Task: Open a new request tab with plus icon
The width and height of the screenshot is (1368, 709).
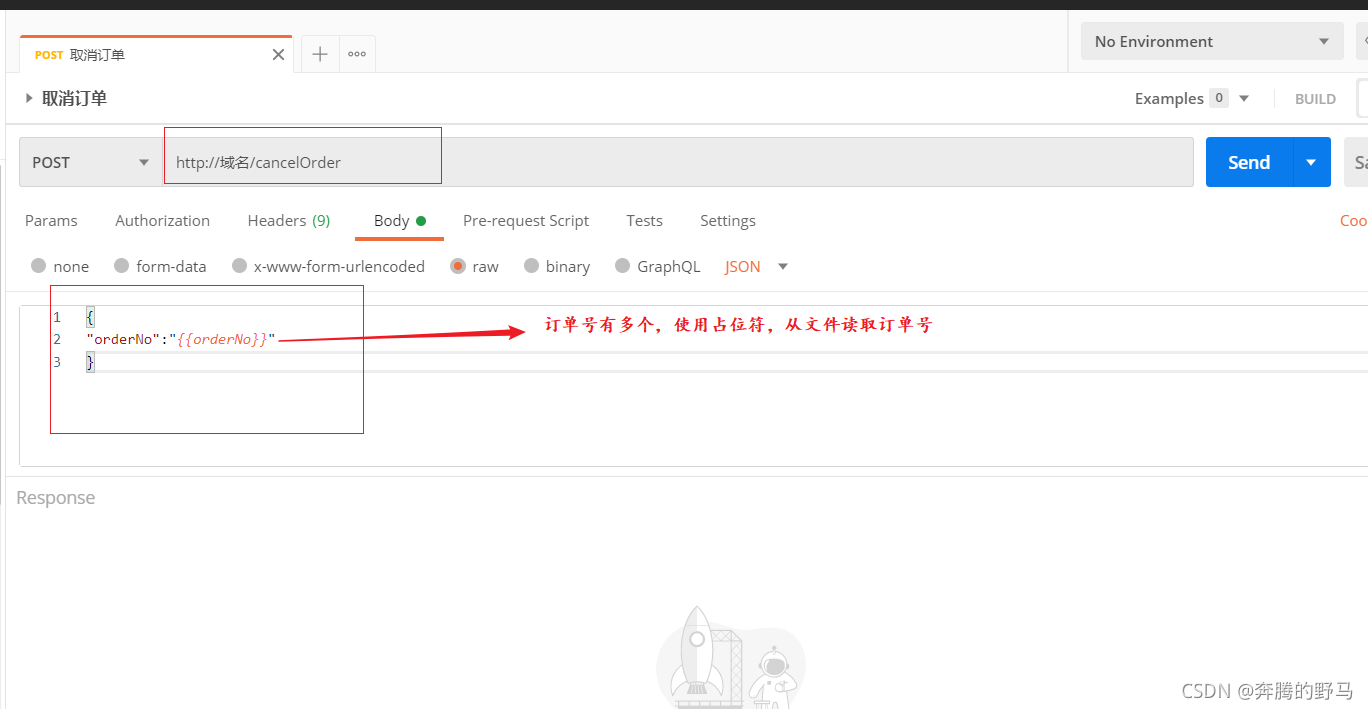Action: [x=320, y=54]
